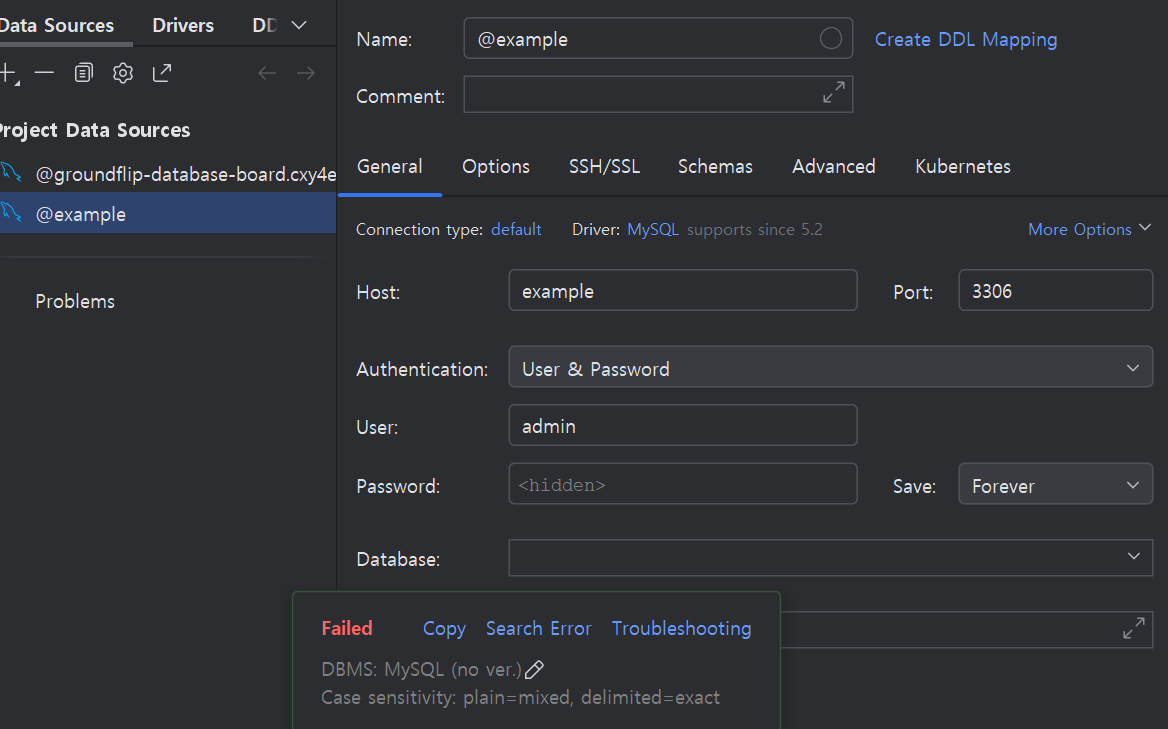Open the Advanced tab
The image size is (1168, 729).
834,166
